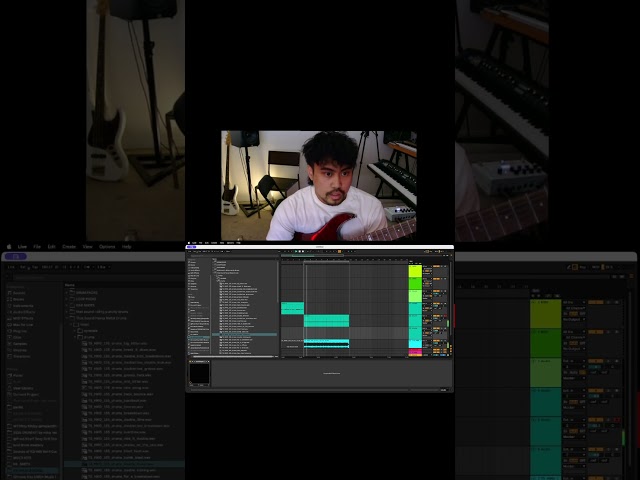This screenshot has height=480, width=640.
Task: Select Templates category in the blurred background browser
Action: [x=19, y=356]
